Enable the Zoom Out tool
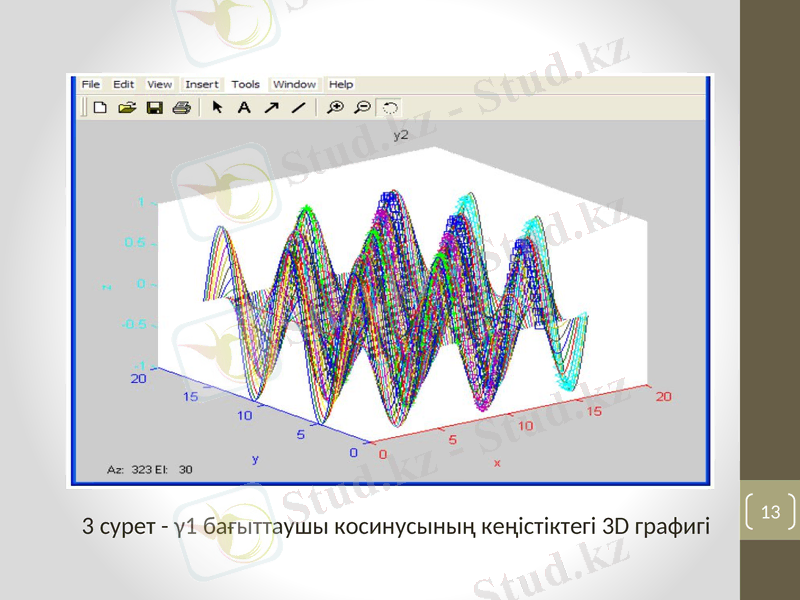This screenshot has width=800, height=600. pyautogui.click(x=363, y=106)
